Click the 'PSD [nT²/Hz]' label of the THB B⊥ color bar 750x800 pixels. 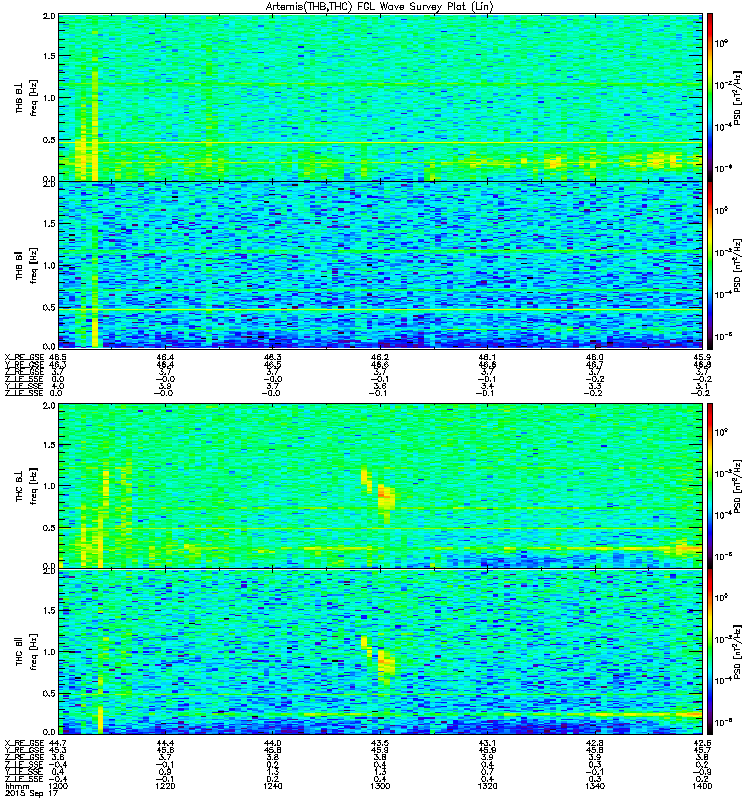pyautogui.click(x=737, y=98)
